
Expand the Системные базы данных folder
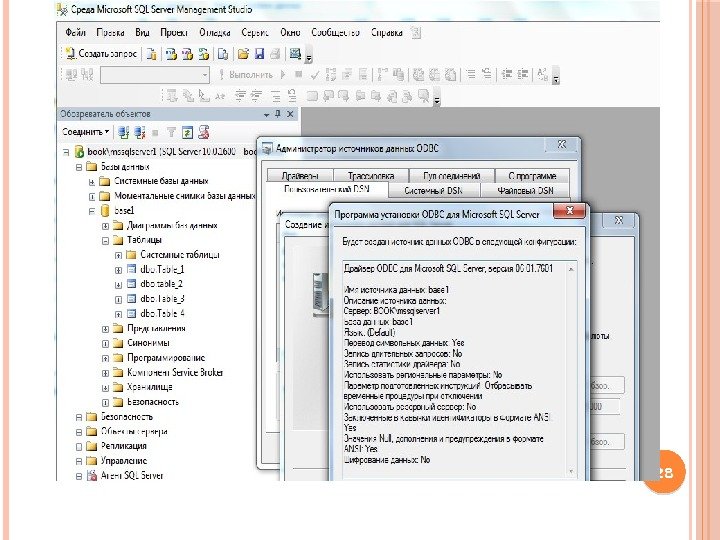click(x=92, y=182)
